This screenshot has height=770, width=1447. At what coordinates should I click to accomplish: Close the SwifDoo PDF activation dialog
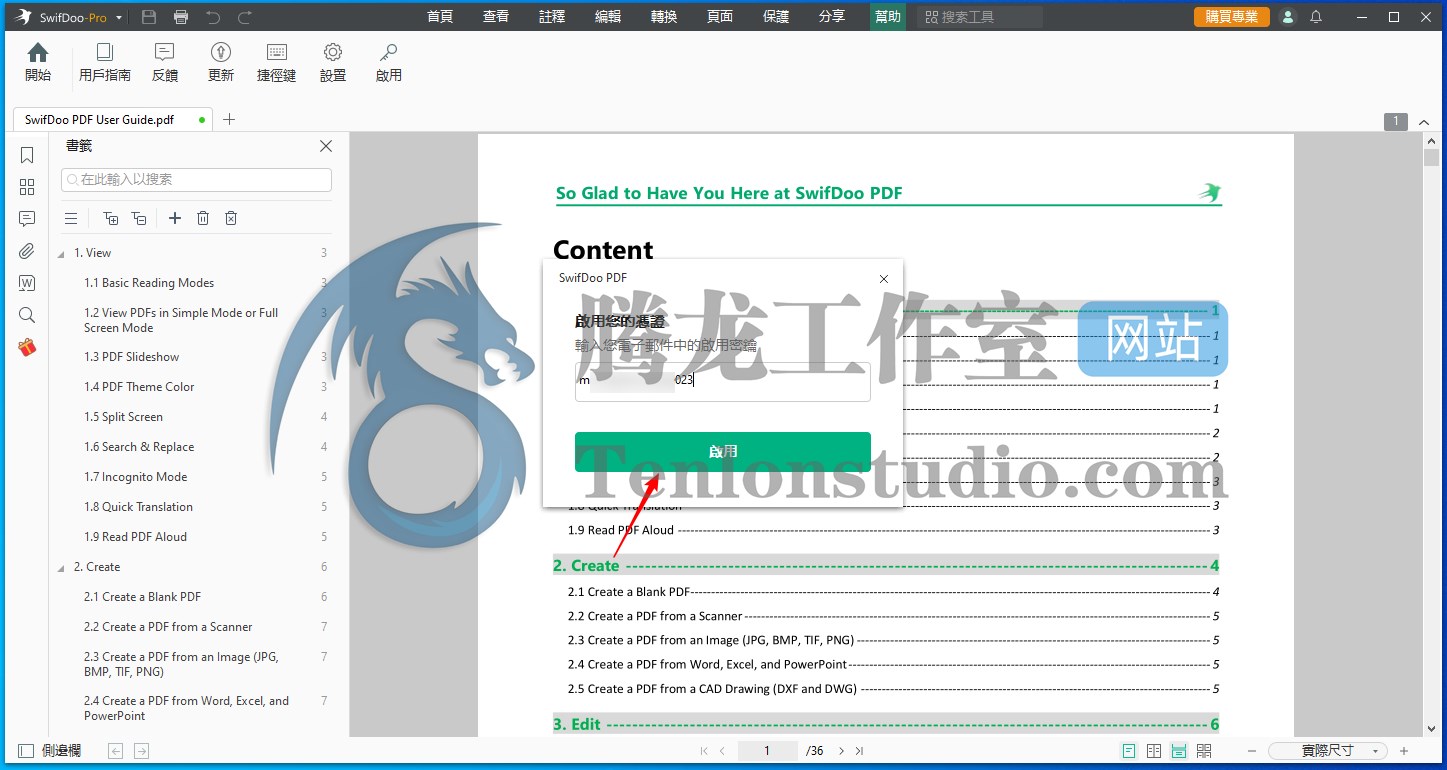pos(883,279)
